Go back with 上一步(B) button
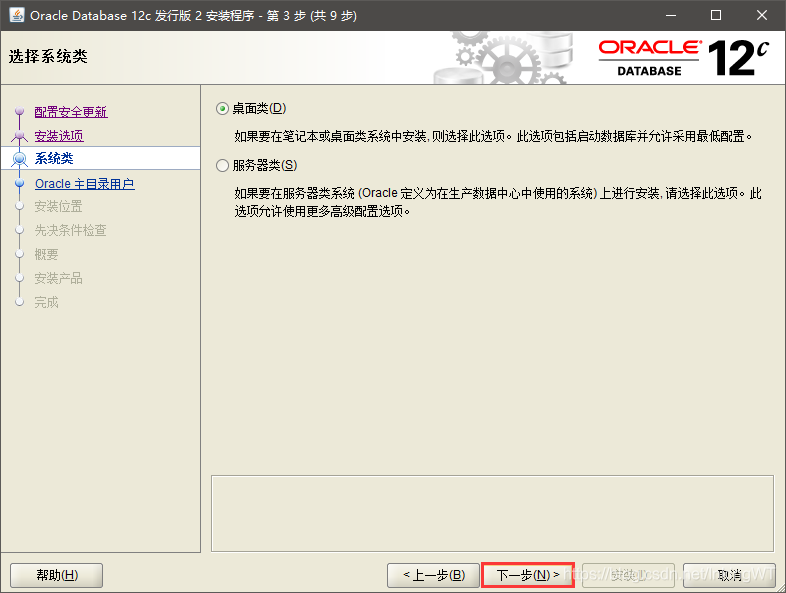The width and height of the screenshot is (786, 593). 434,575
